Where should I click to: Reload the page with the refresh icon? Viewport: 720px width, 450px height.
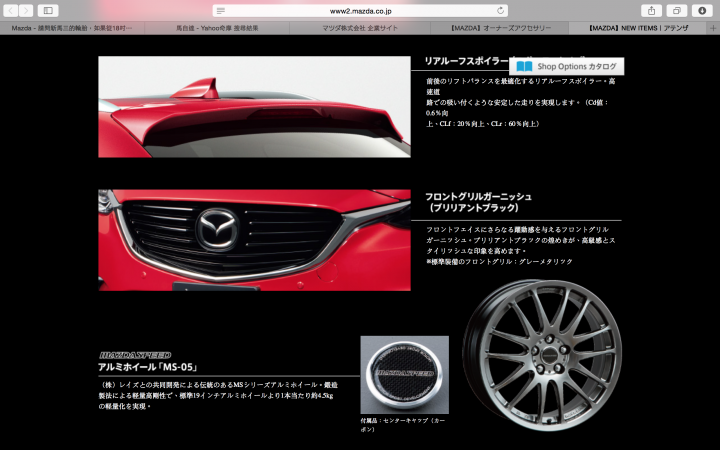pos(500,11)
